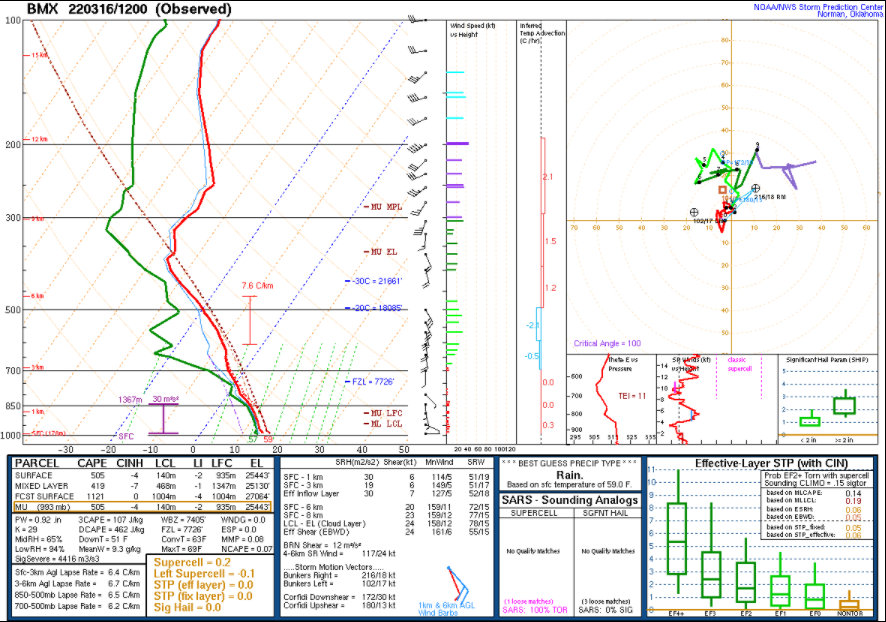Click the 'DCAPE = 462 J/kg' value

111,529
